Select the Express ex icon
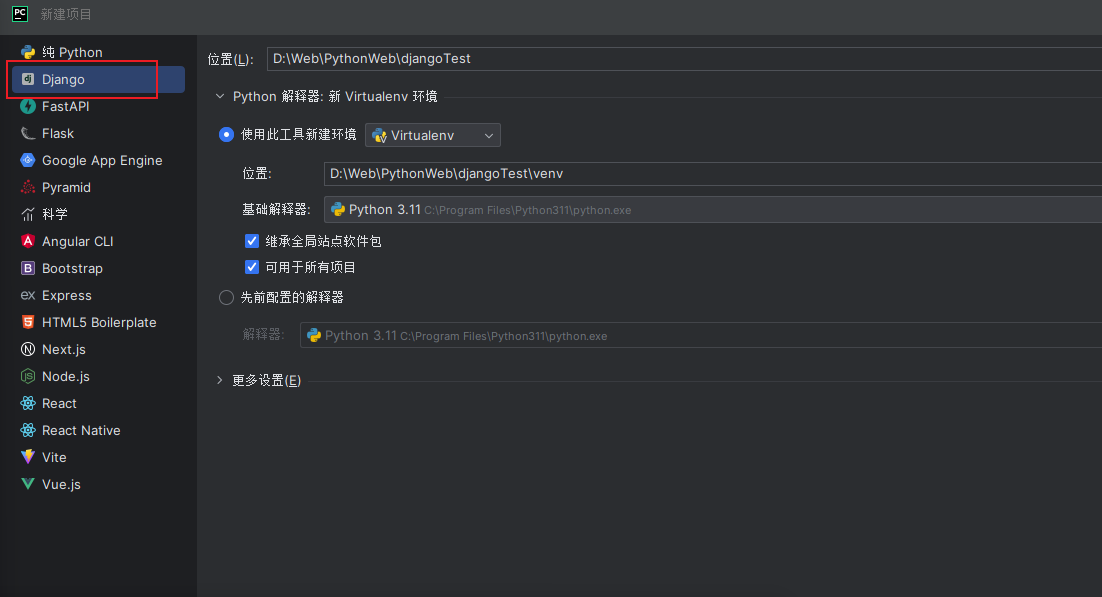 (x=28, y=295)
